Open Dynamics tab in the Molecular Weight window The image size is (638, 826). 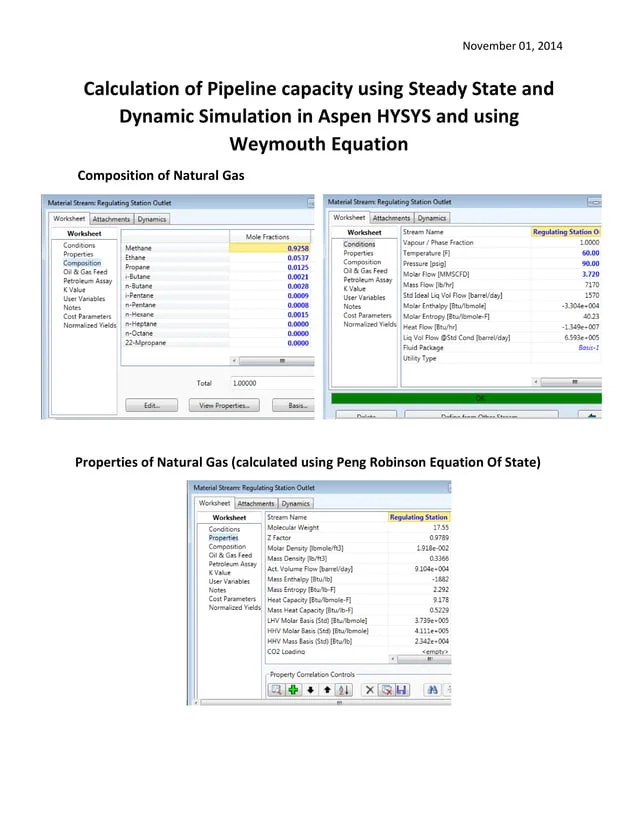coord(296,504)
